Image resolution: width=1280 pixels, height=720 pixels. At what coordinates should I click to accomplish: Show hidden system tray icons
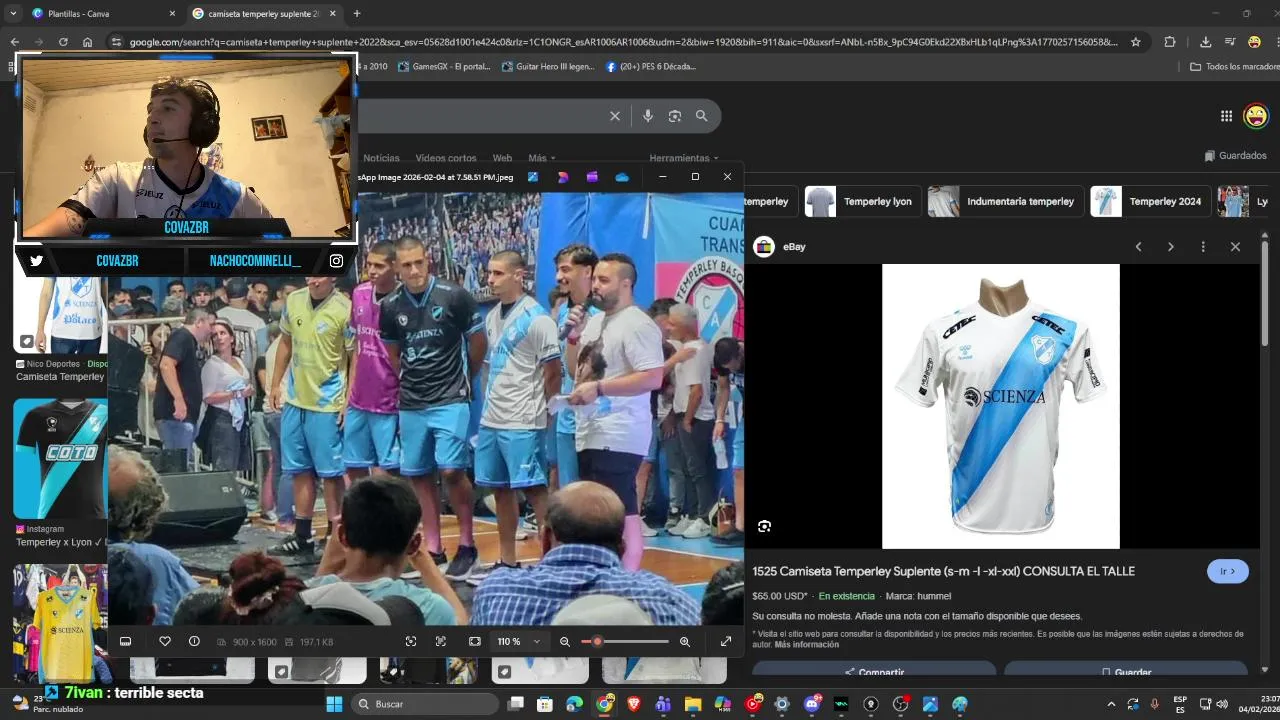coord(1110,704)
